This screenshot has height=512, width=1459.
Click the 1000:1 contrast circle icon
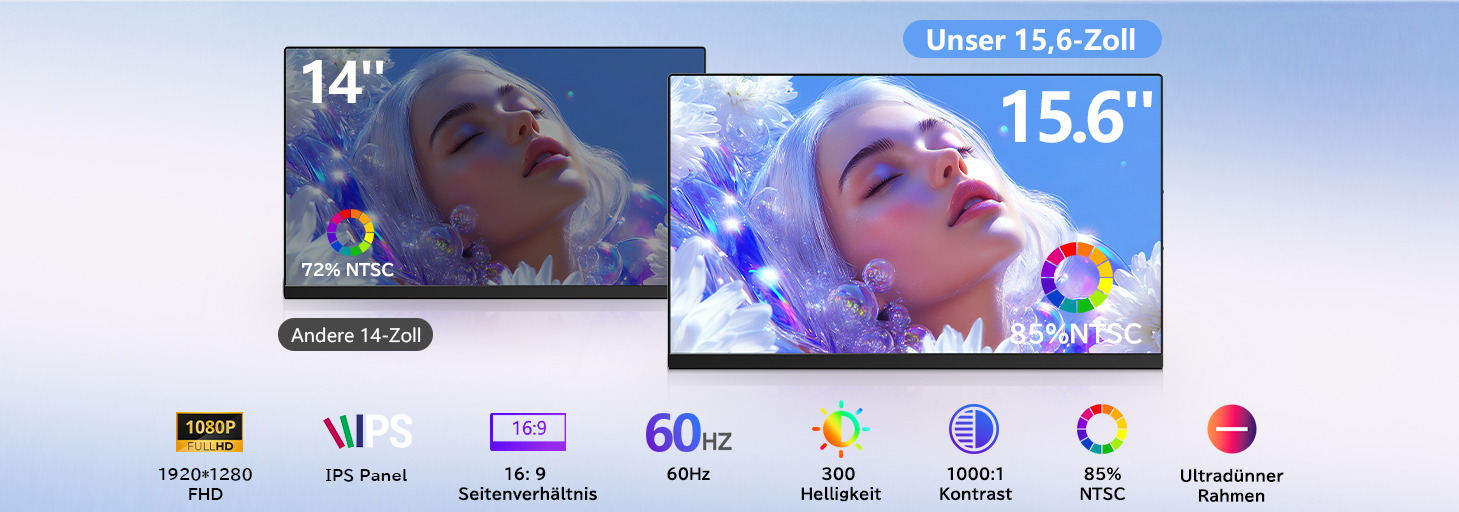[974, 430]
